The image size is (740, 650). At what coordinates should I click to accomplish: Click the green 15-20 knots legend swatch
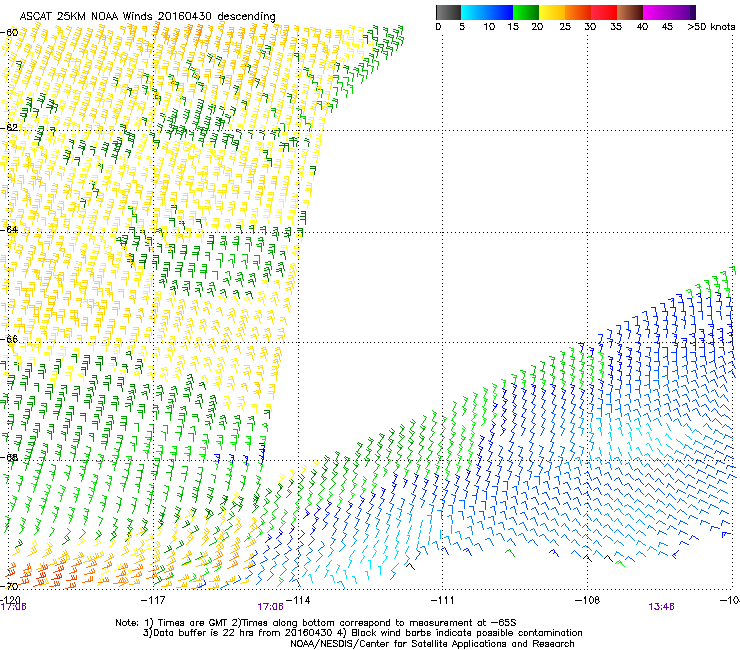[526, 12]
